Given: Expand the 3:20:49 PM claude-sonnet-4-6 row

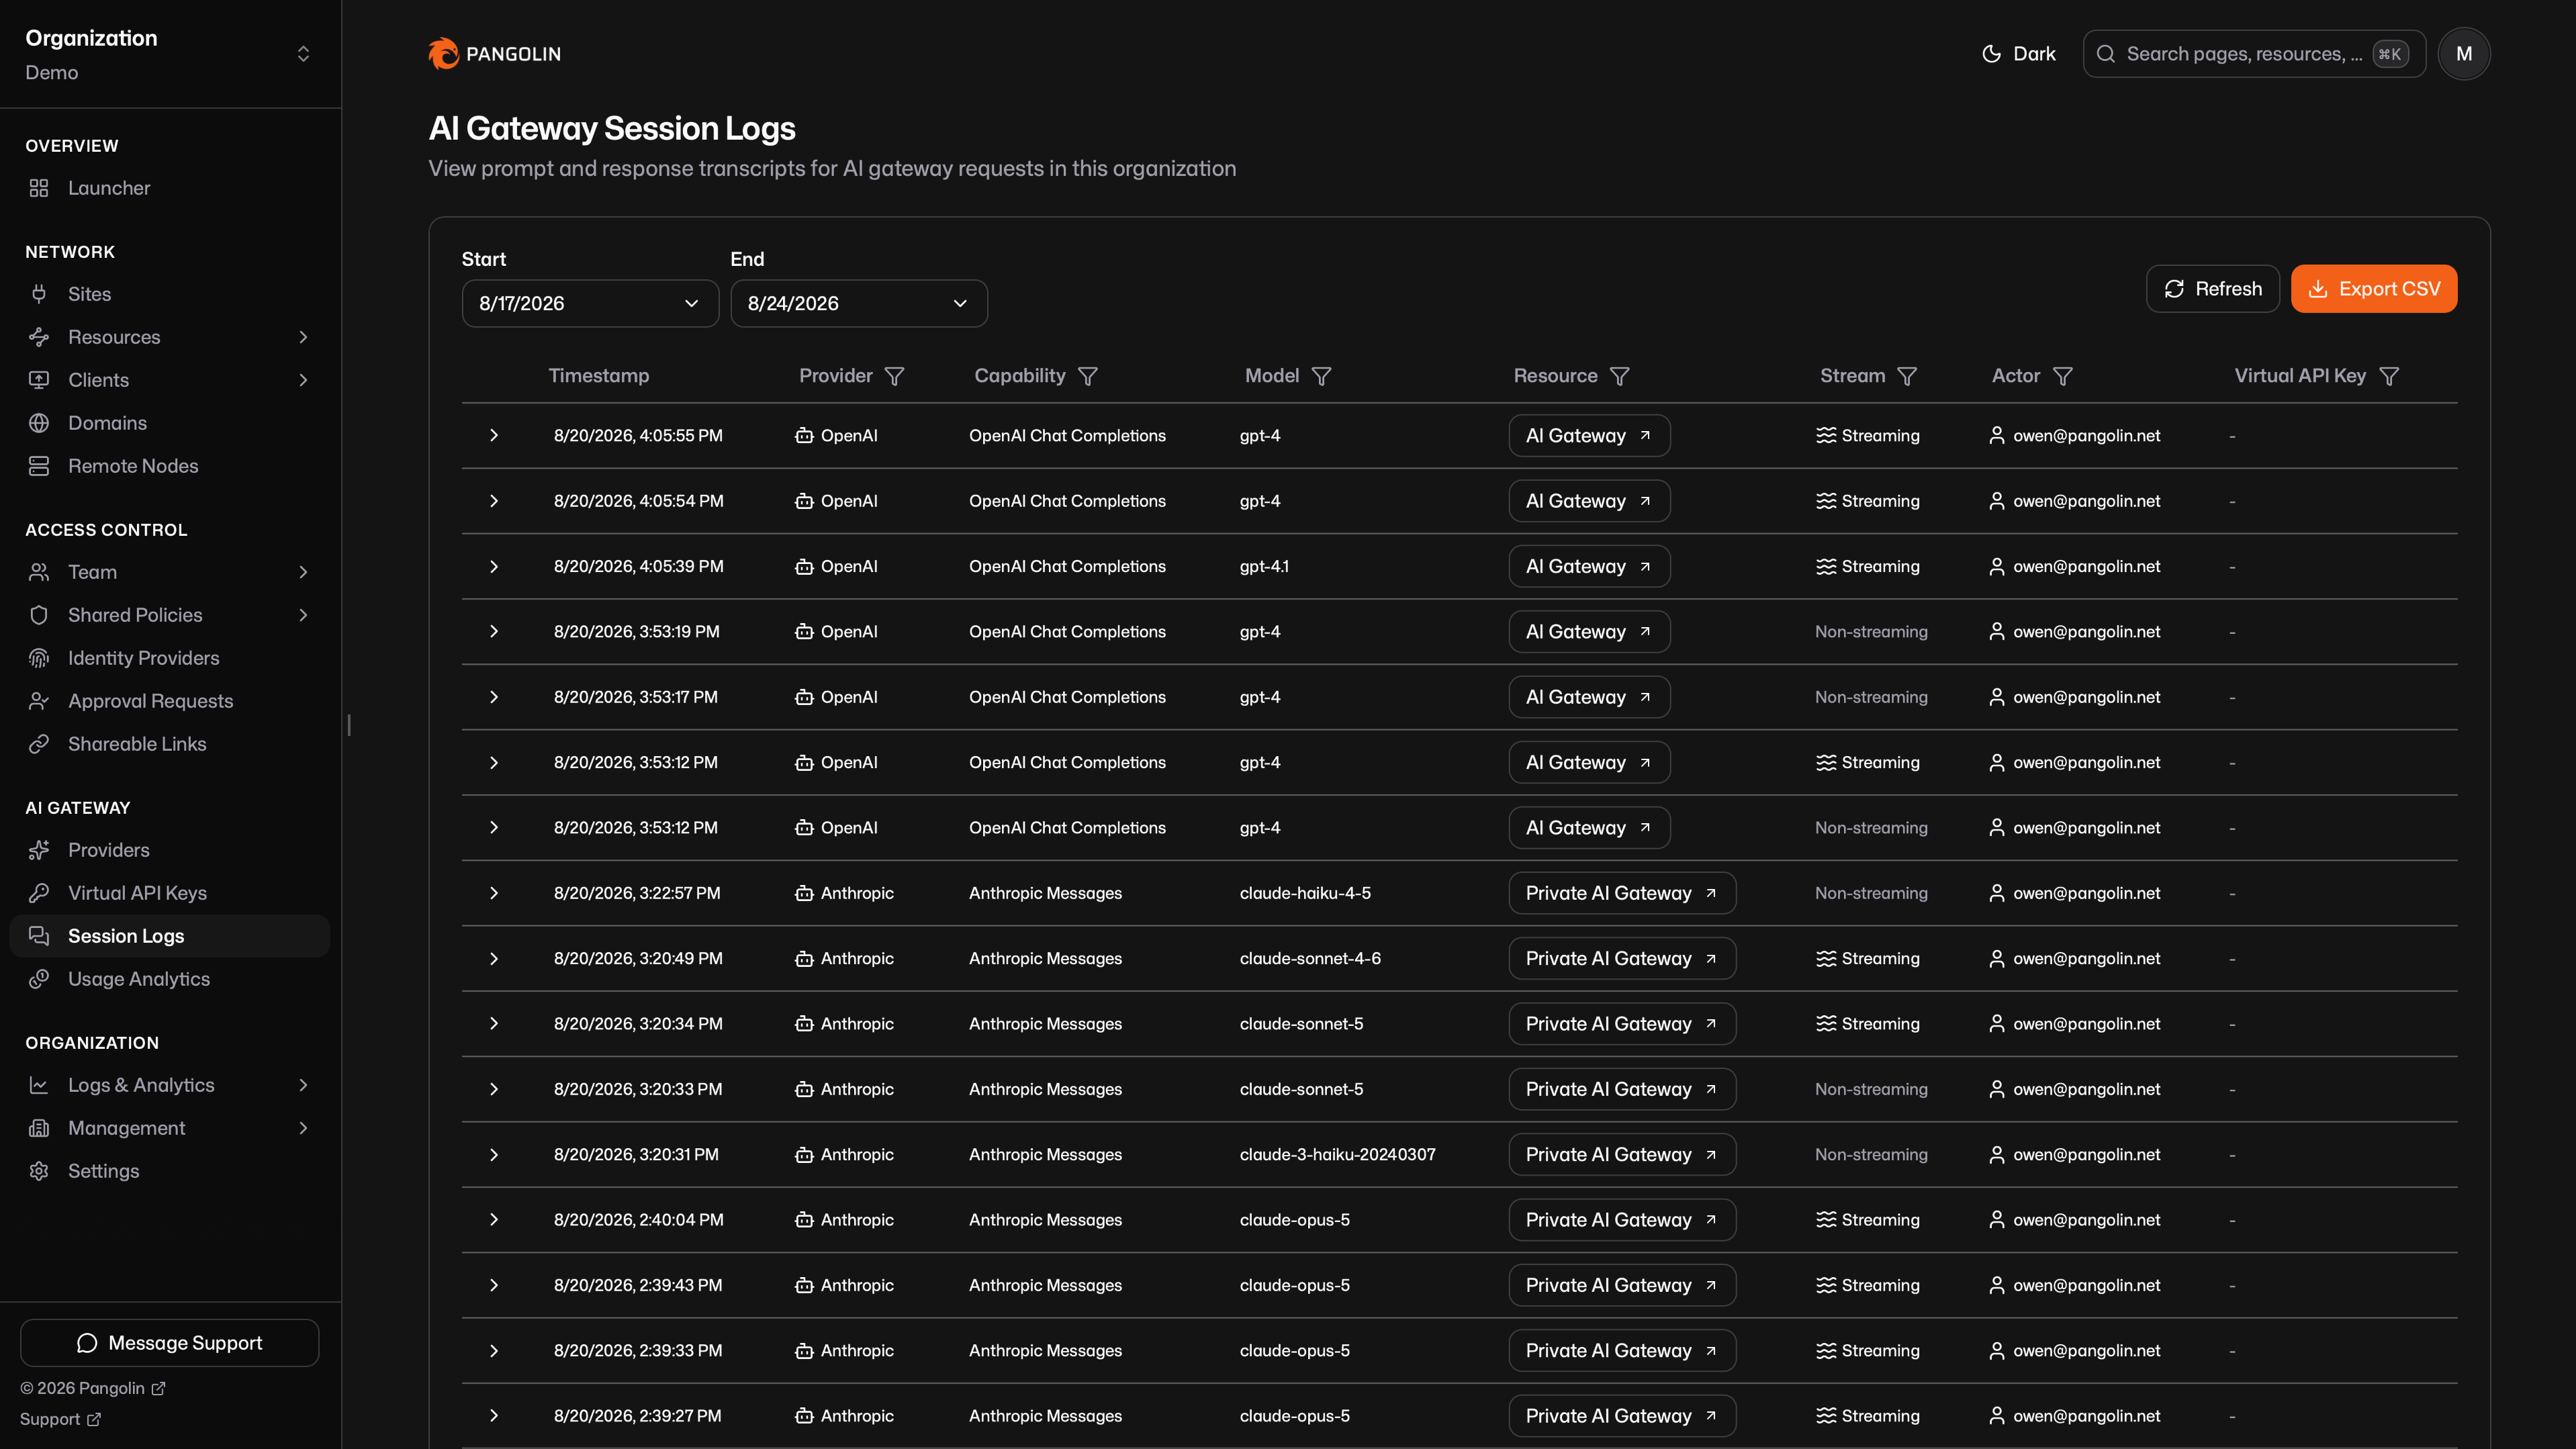Looking at the screenshot, I should pos(494,958).
